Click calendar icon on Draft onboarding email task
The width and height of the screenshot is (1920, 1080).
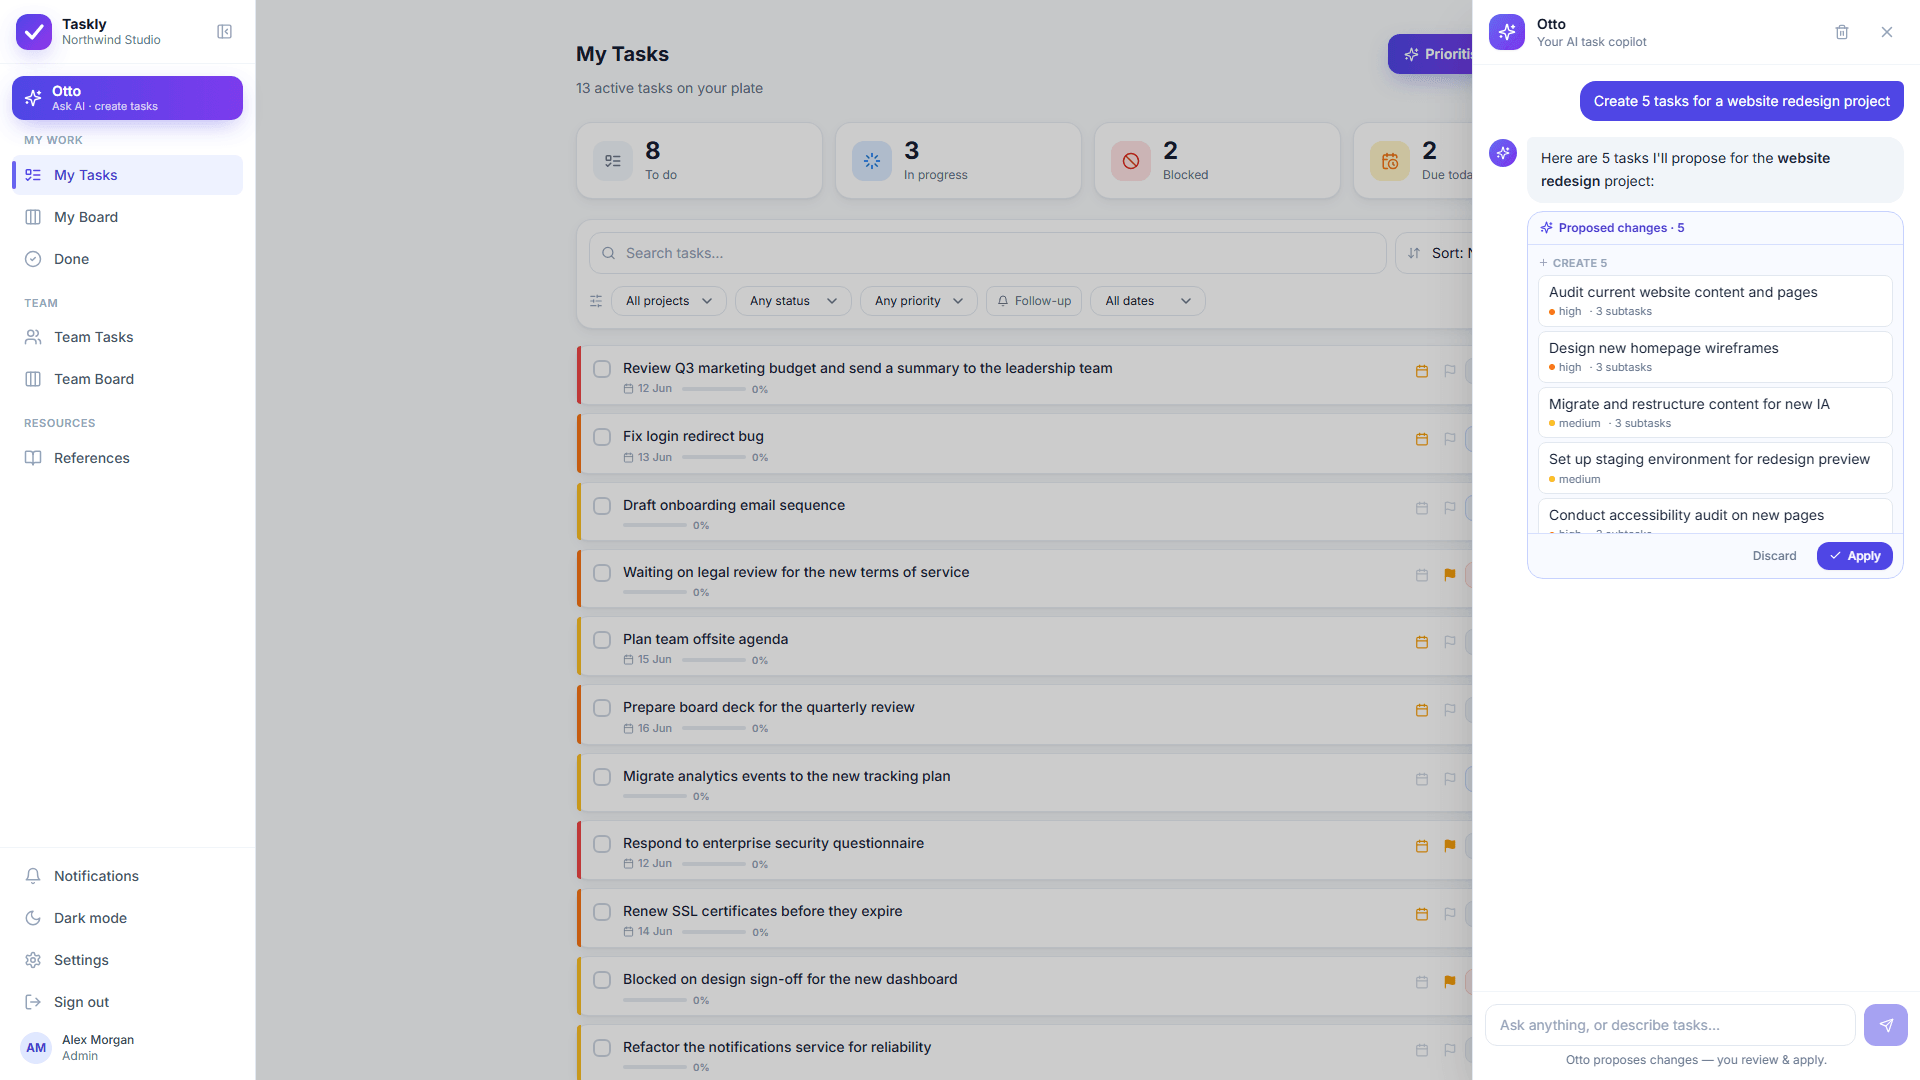click(1422, 508)
